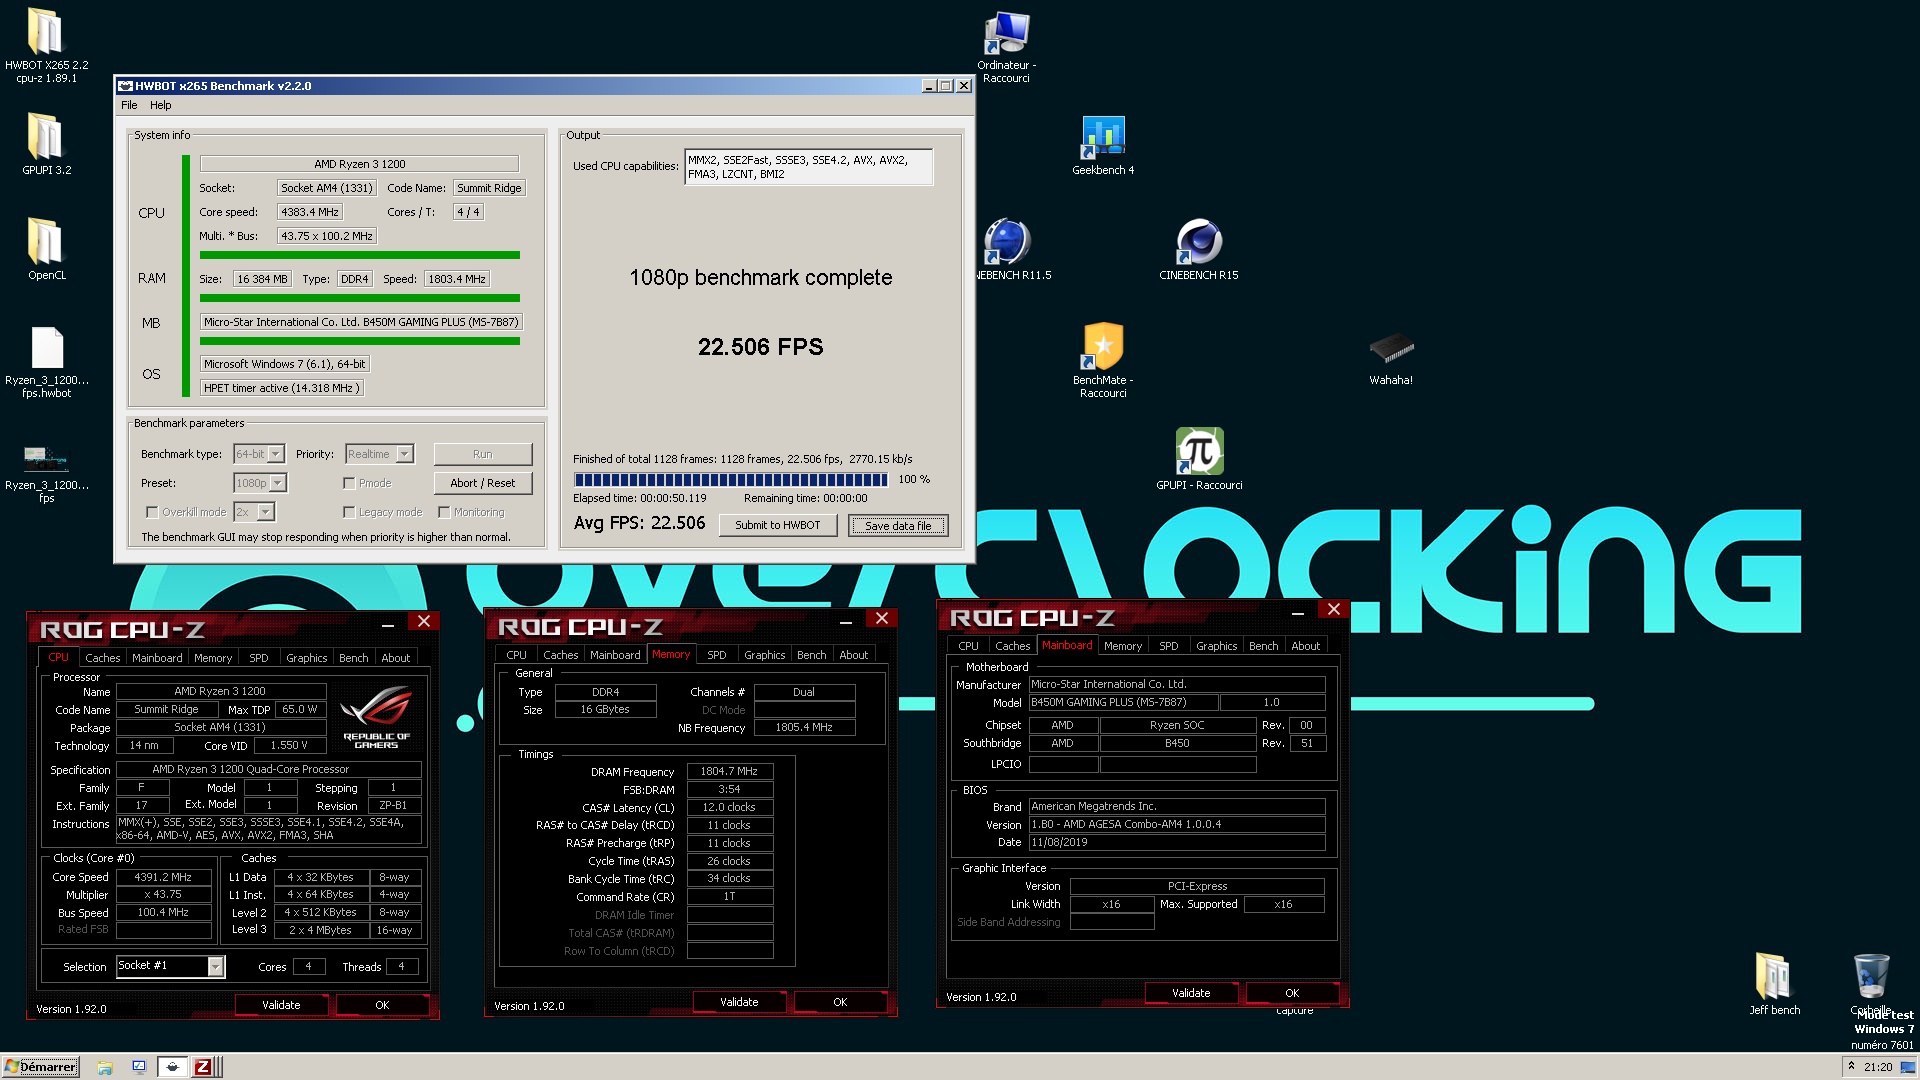Click the Core Speed 4391.2 MHz value

click(x=164, y=877)
